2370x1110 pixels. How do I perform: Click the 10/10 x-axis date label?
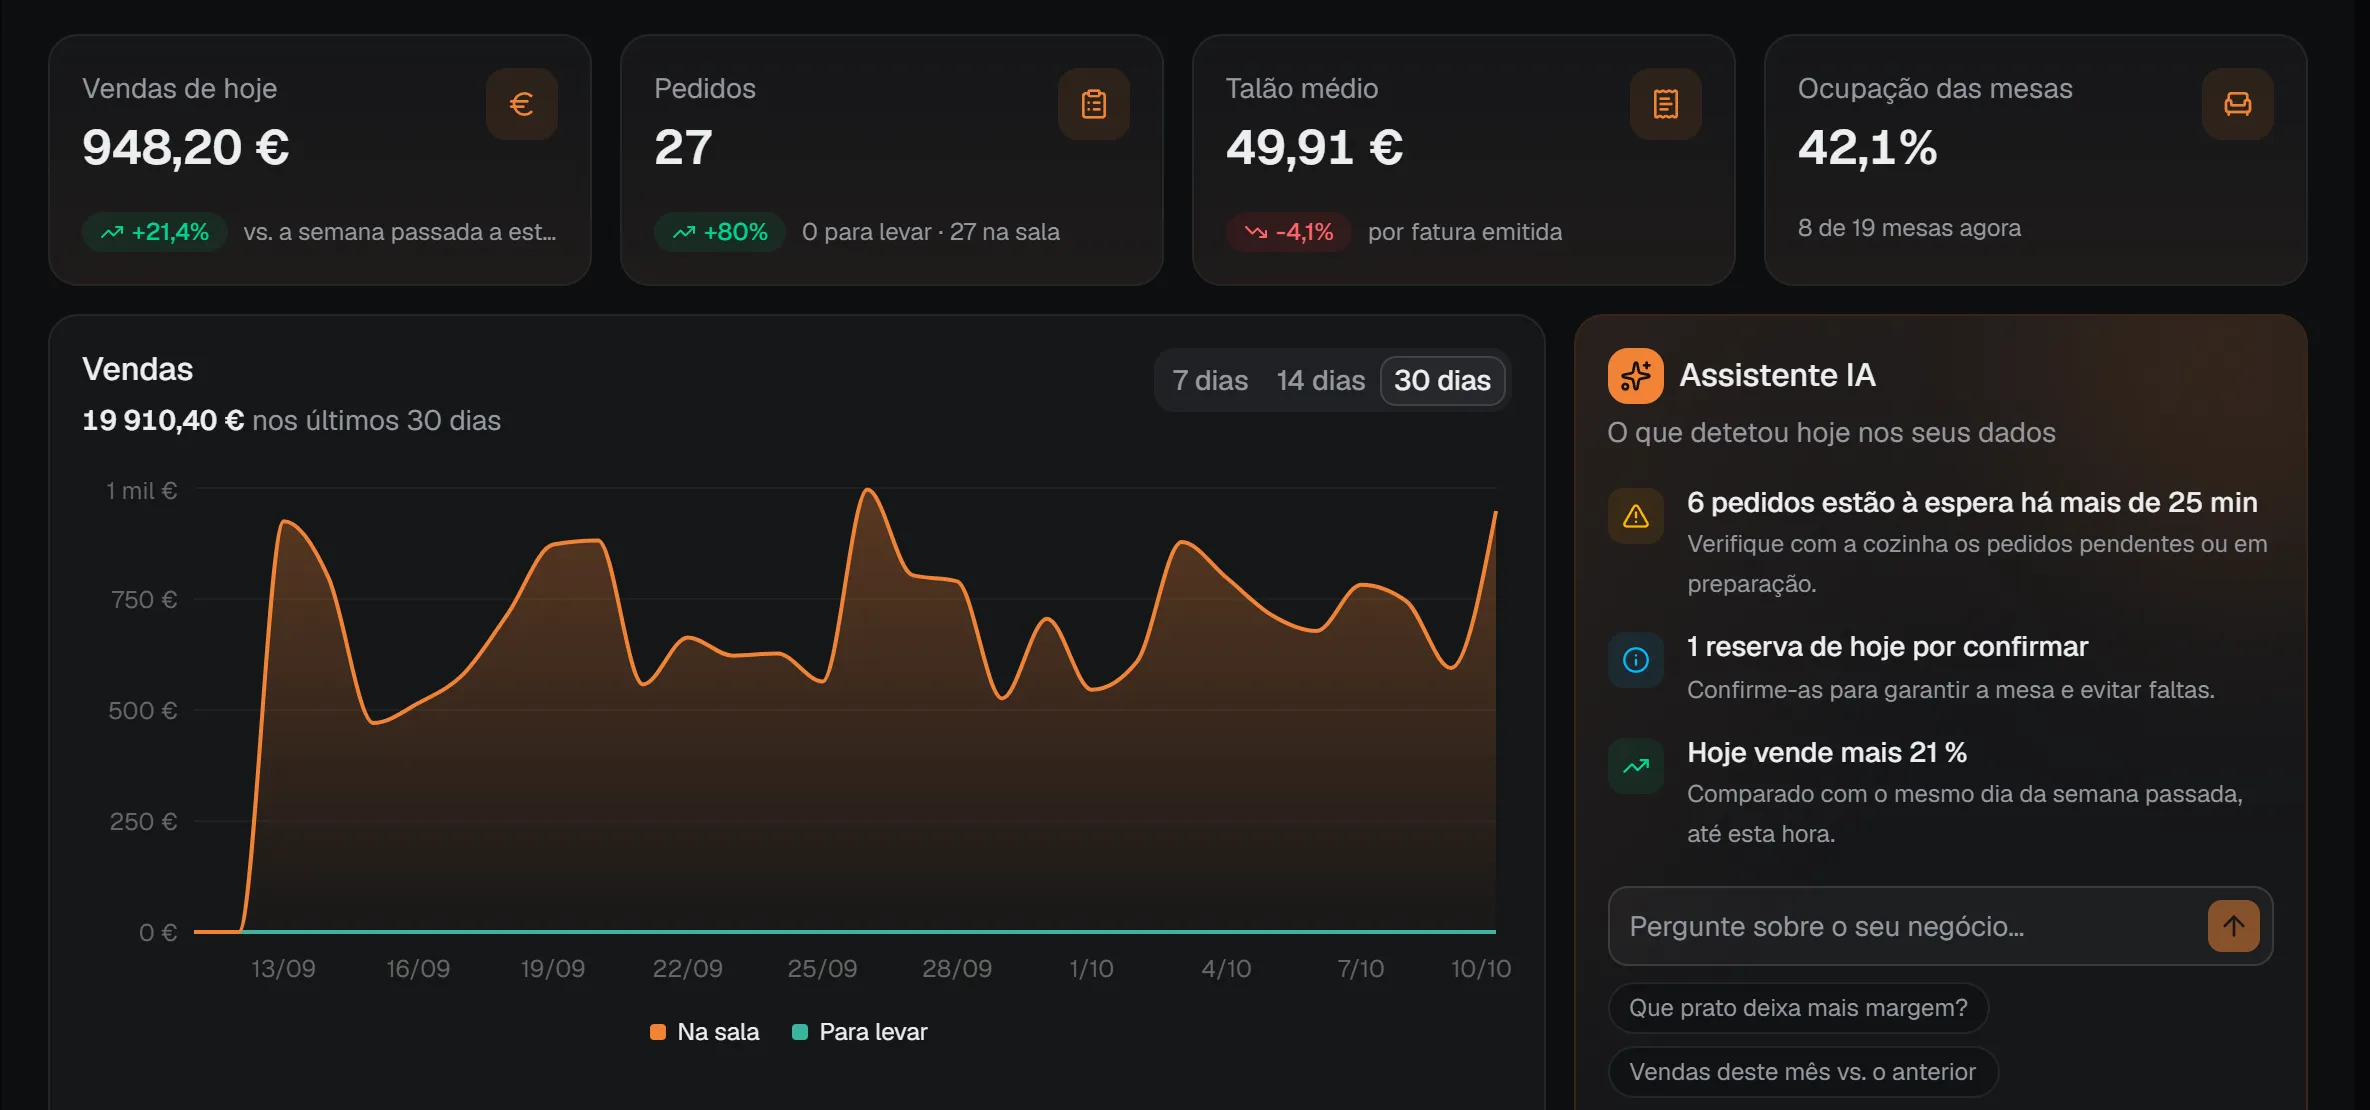pyautogui.click(x=1481, y=969)
